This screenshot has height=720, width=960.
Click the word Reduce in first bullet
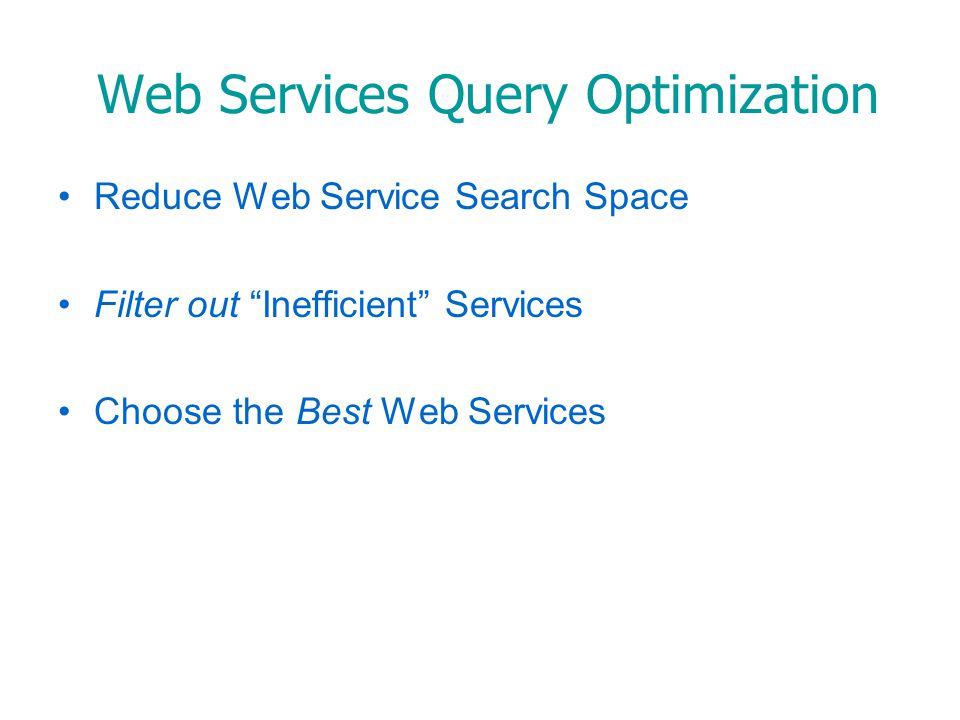(158, 197)
